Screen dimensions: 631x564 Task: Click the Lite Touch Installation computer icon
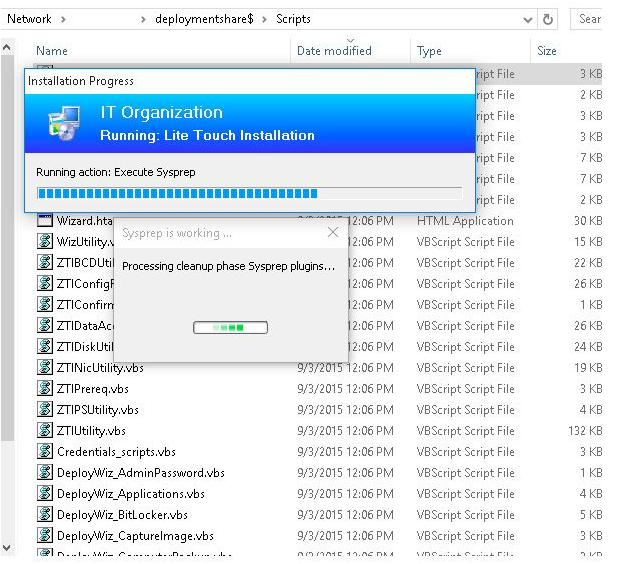pos(64,123)
